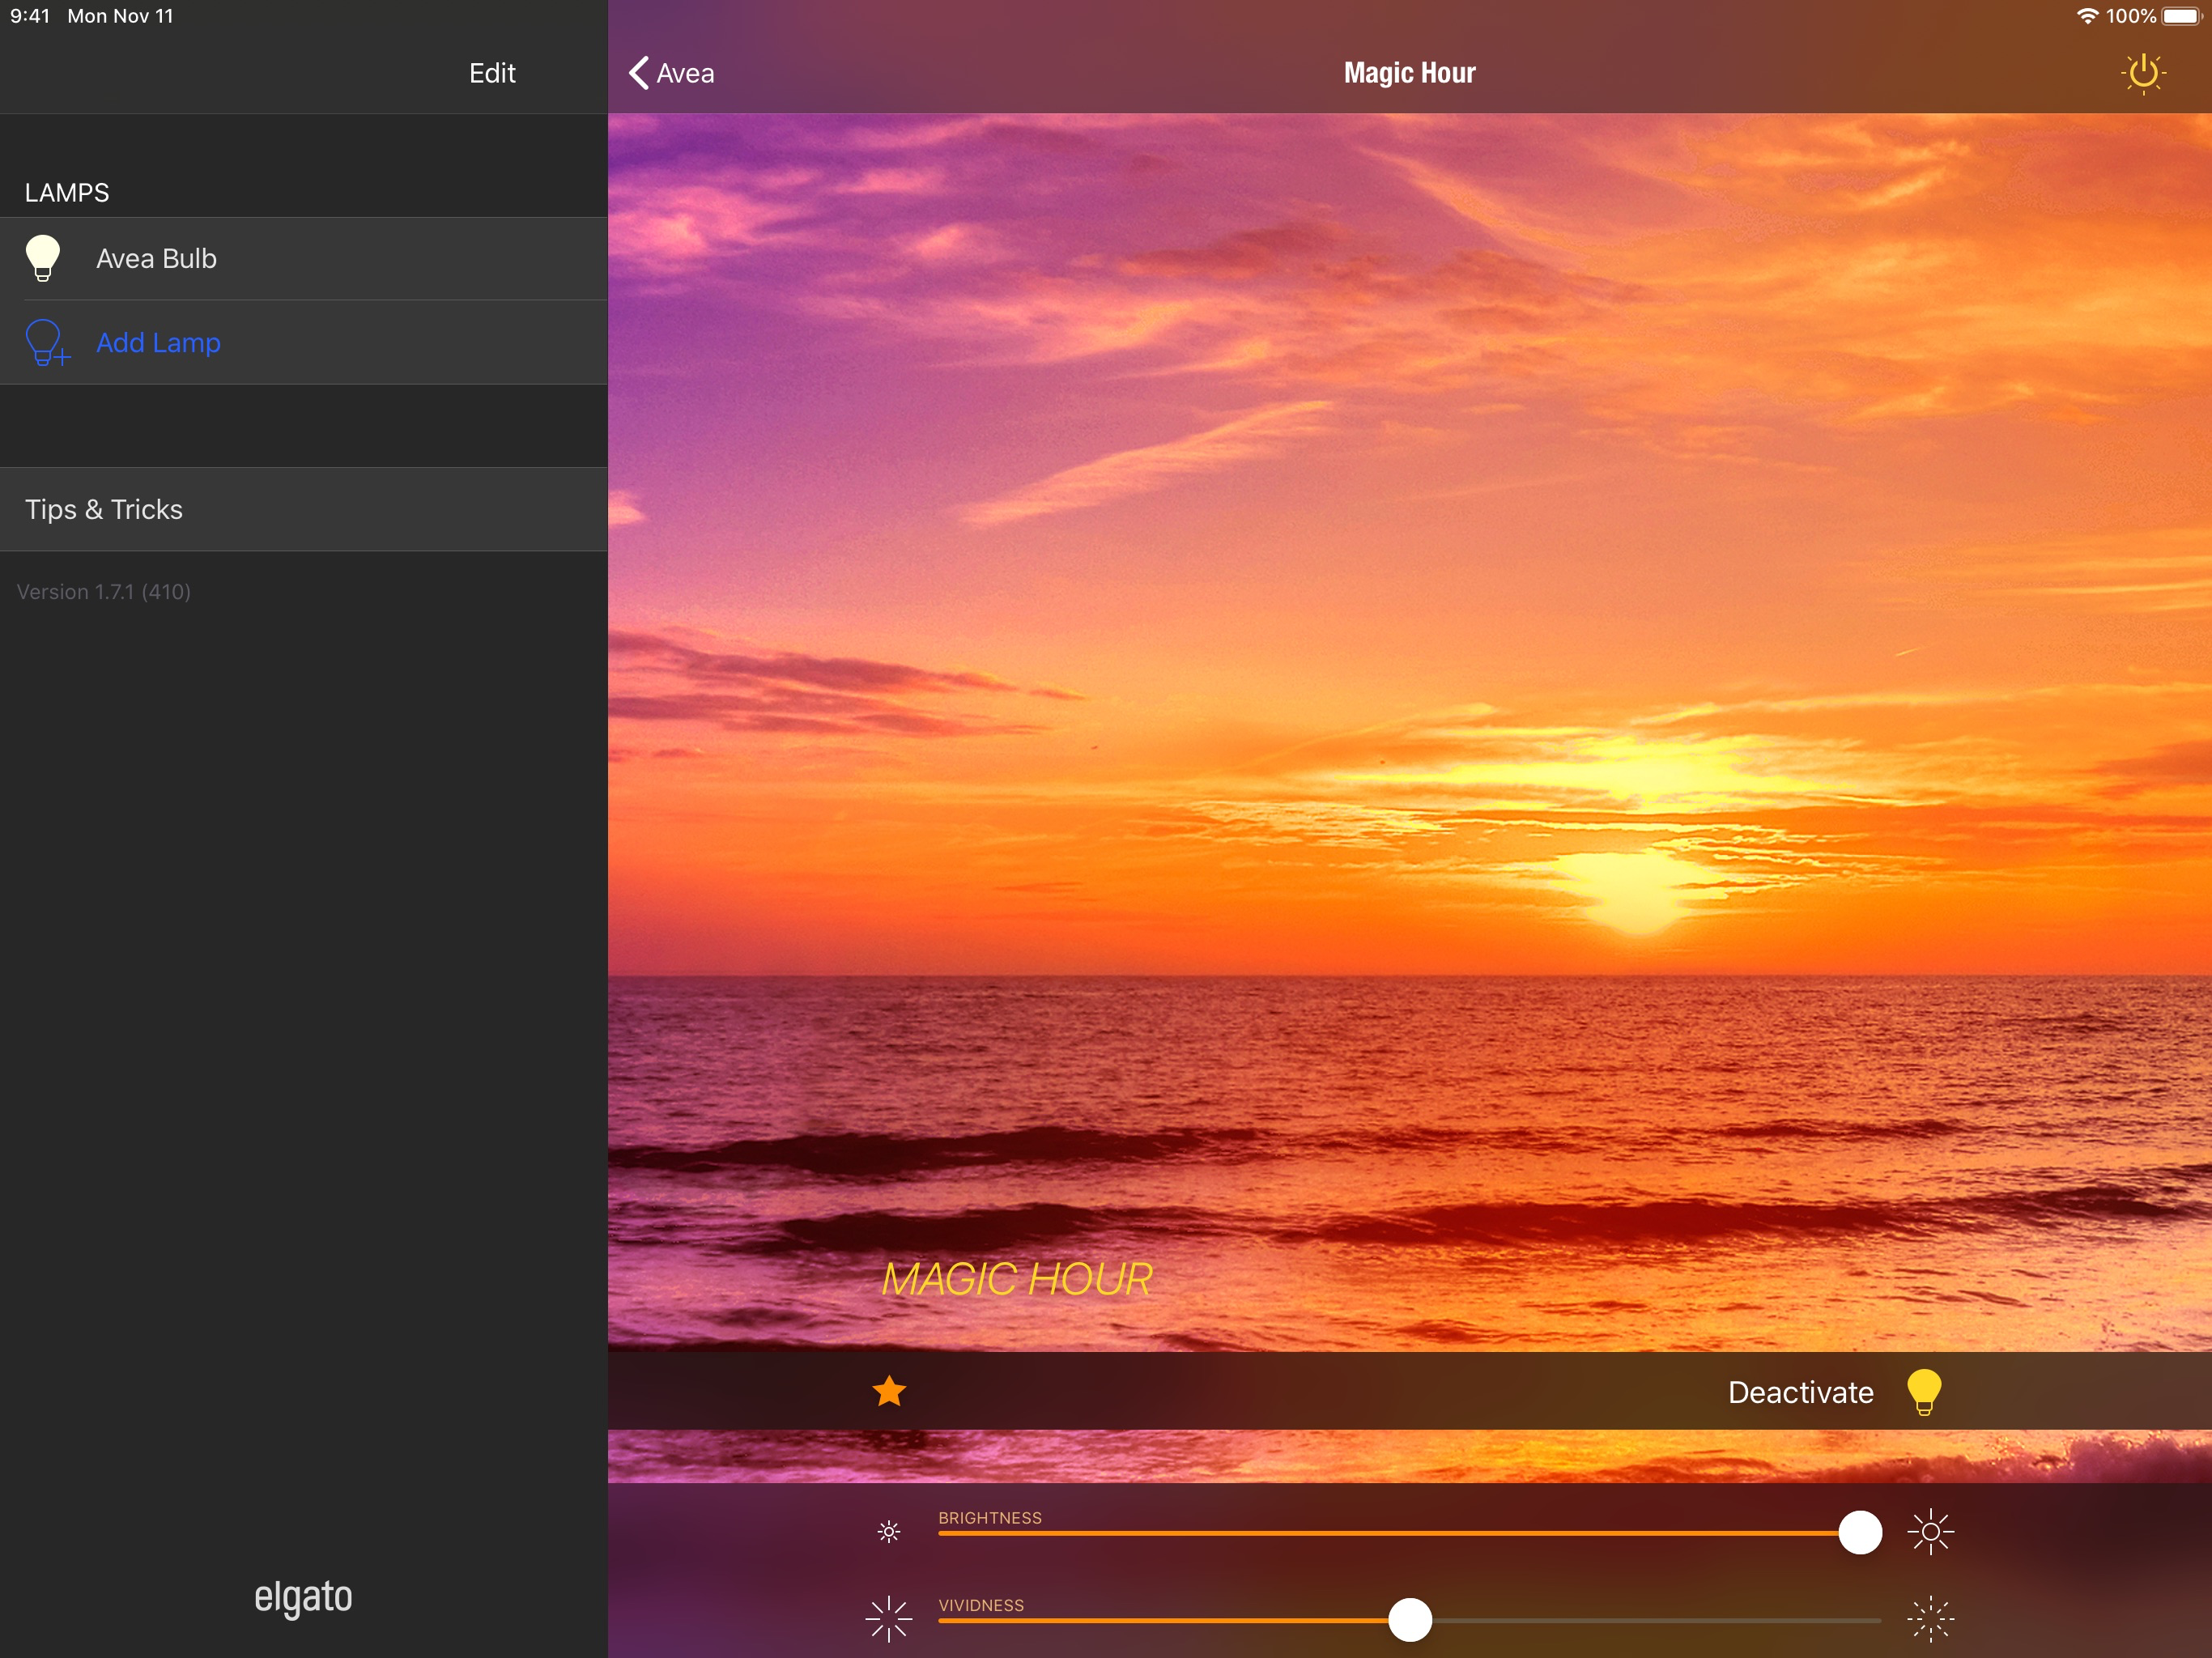Tap the elgato logo at bottom

click(303, 1596)
